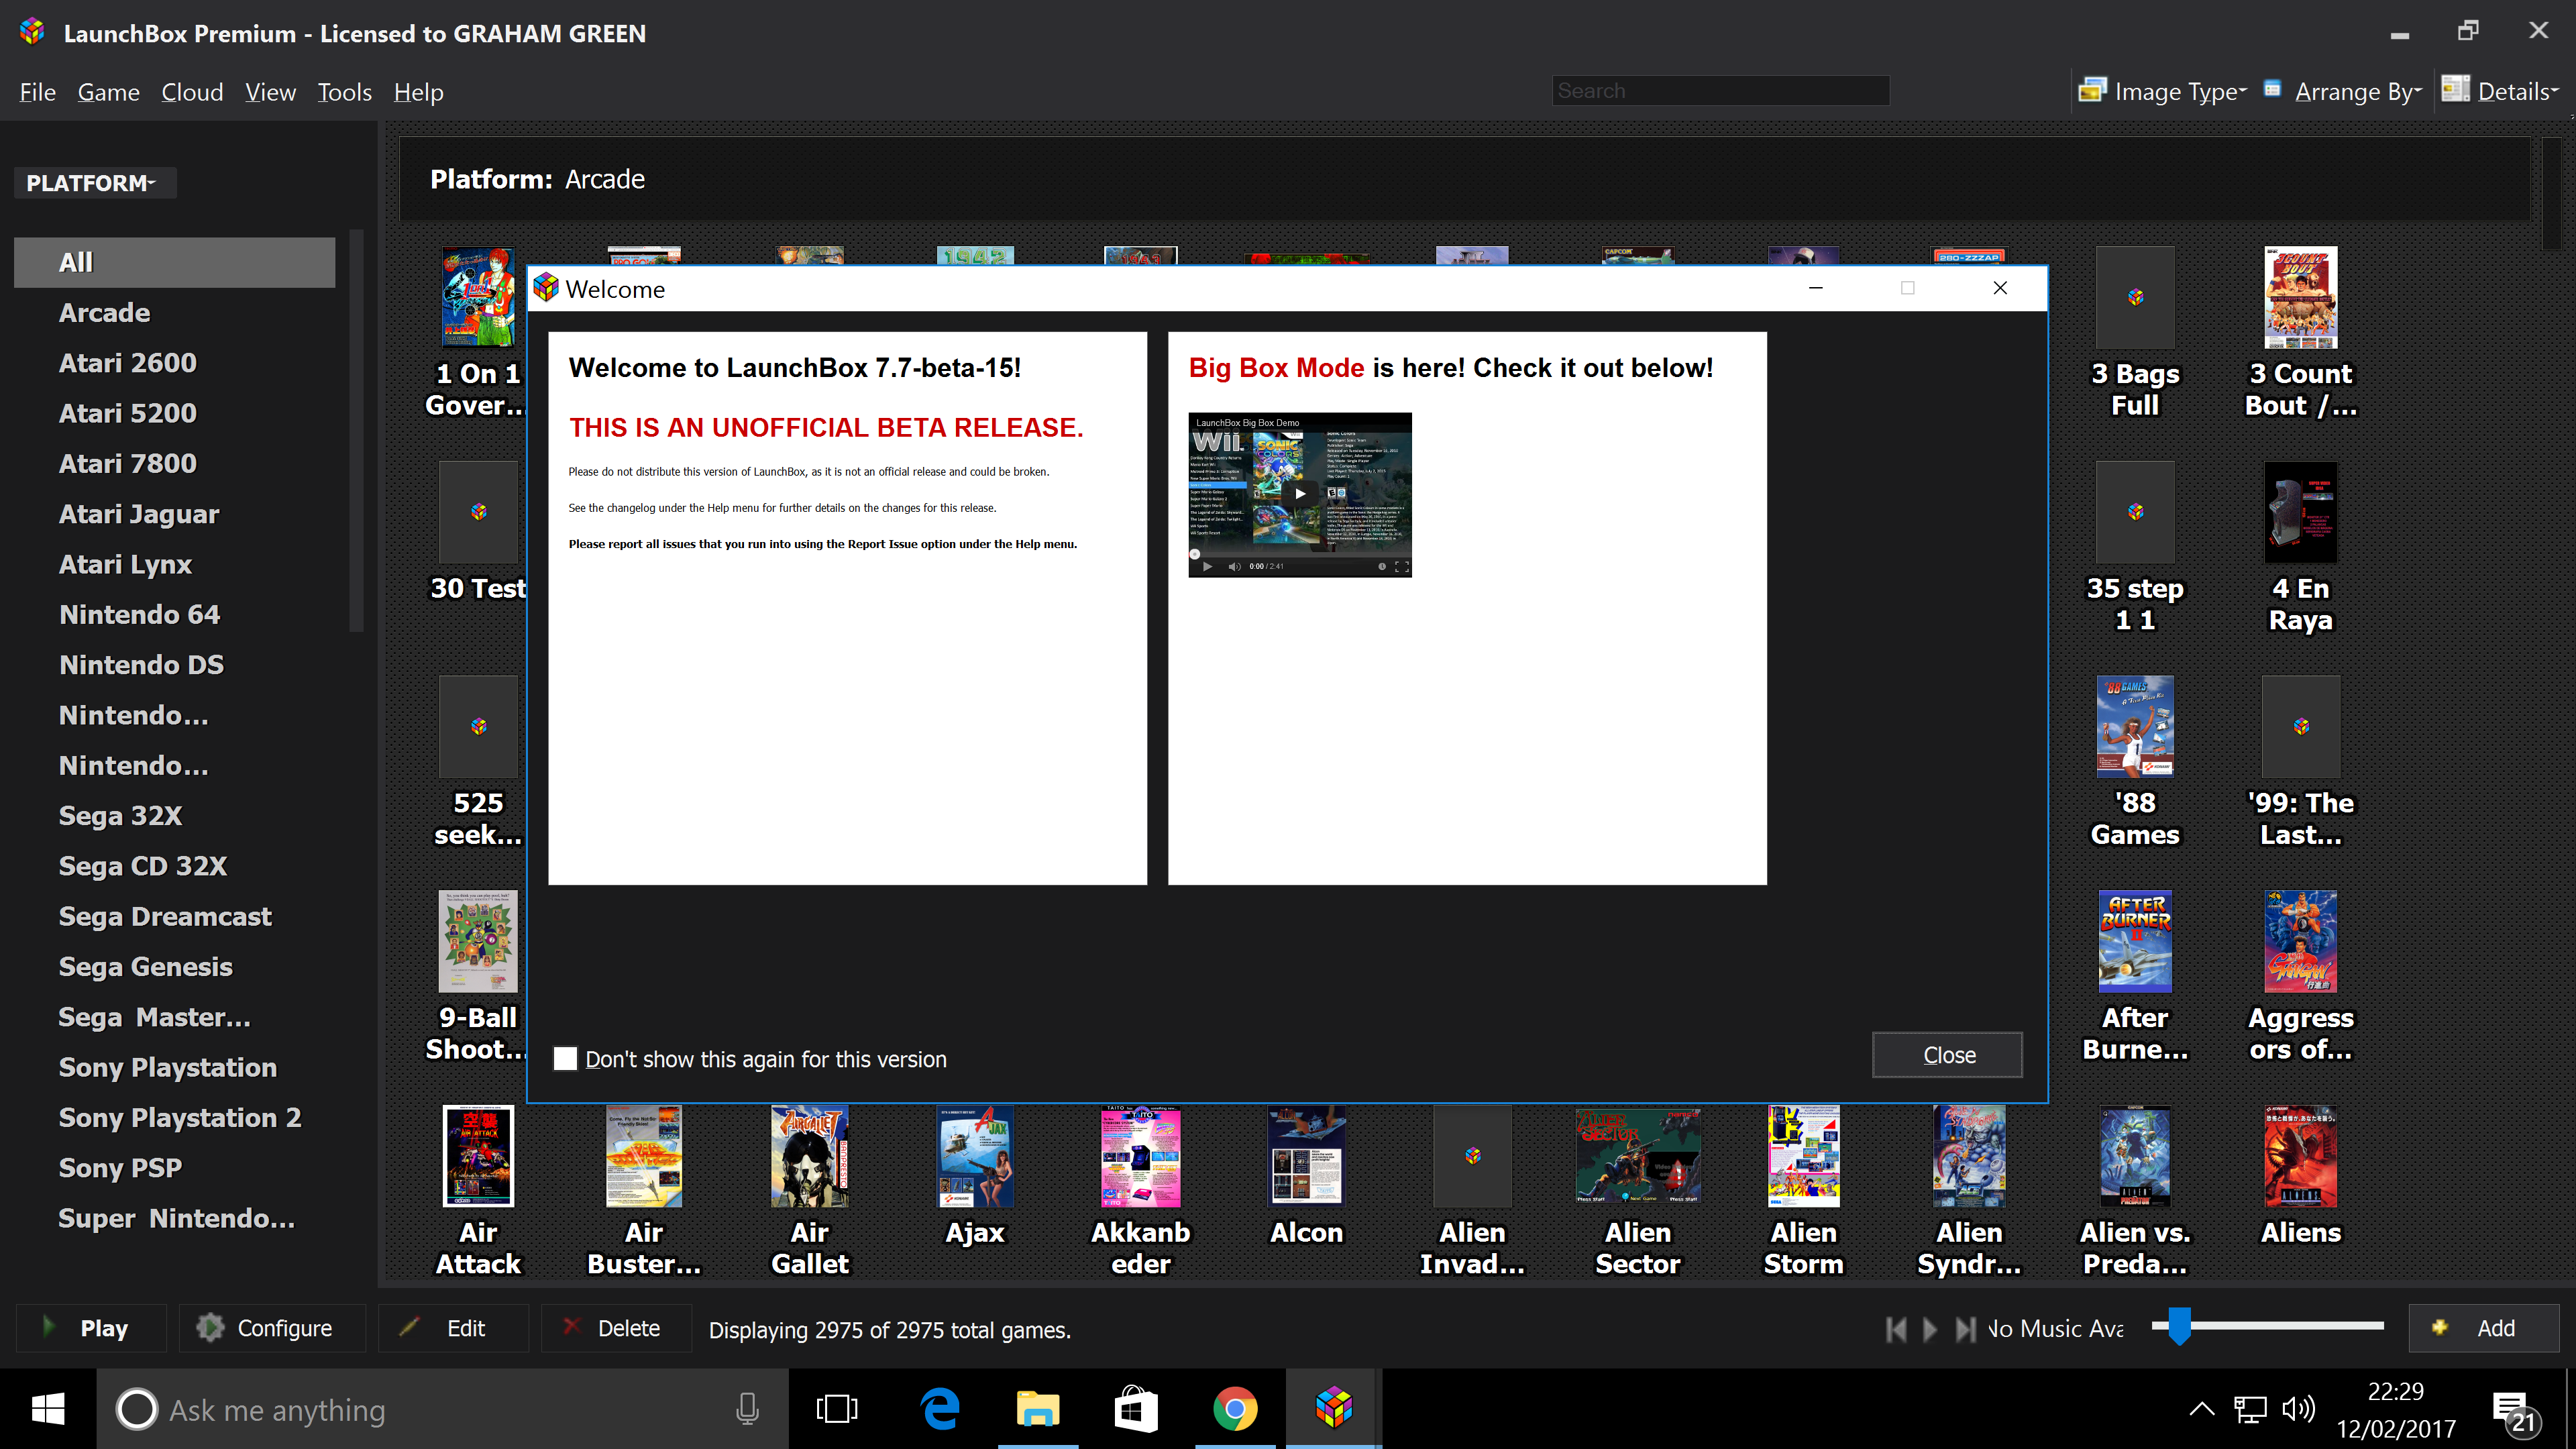Screen dimensions: 2576x1449
Task: Click video mute speaker icon
Action: tap(1234, 566)
